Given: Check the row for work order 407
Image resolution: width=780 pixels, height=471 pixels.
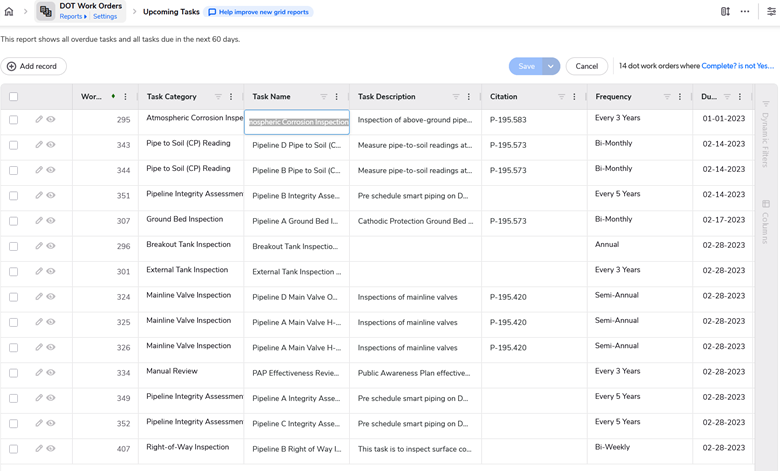Looking at the screenshot, I should (14, 449).
